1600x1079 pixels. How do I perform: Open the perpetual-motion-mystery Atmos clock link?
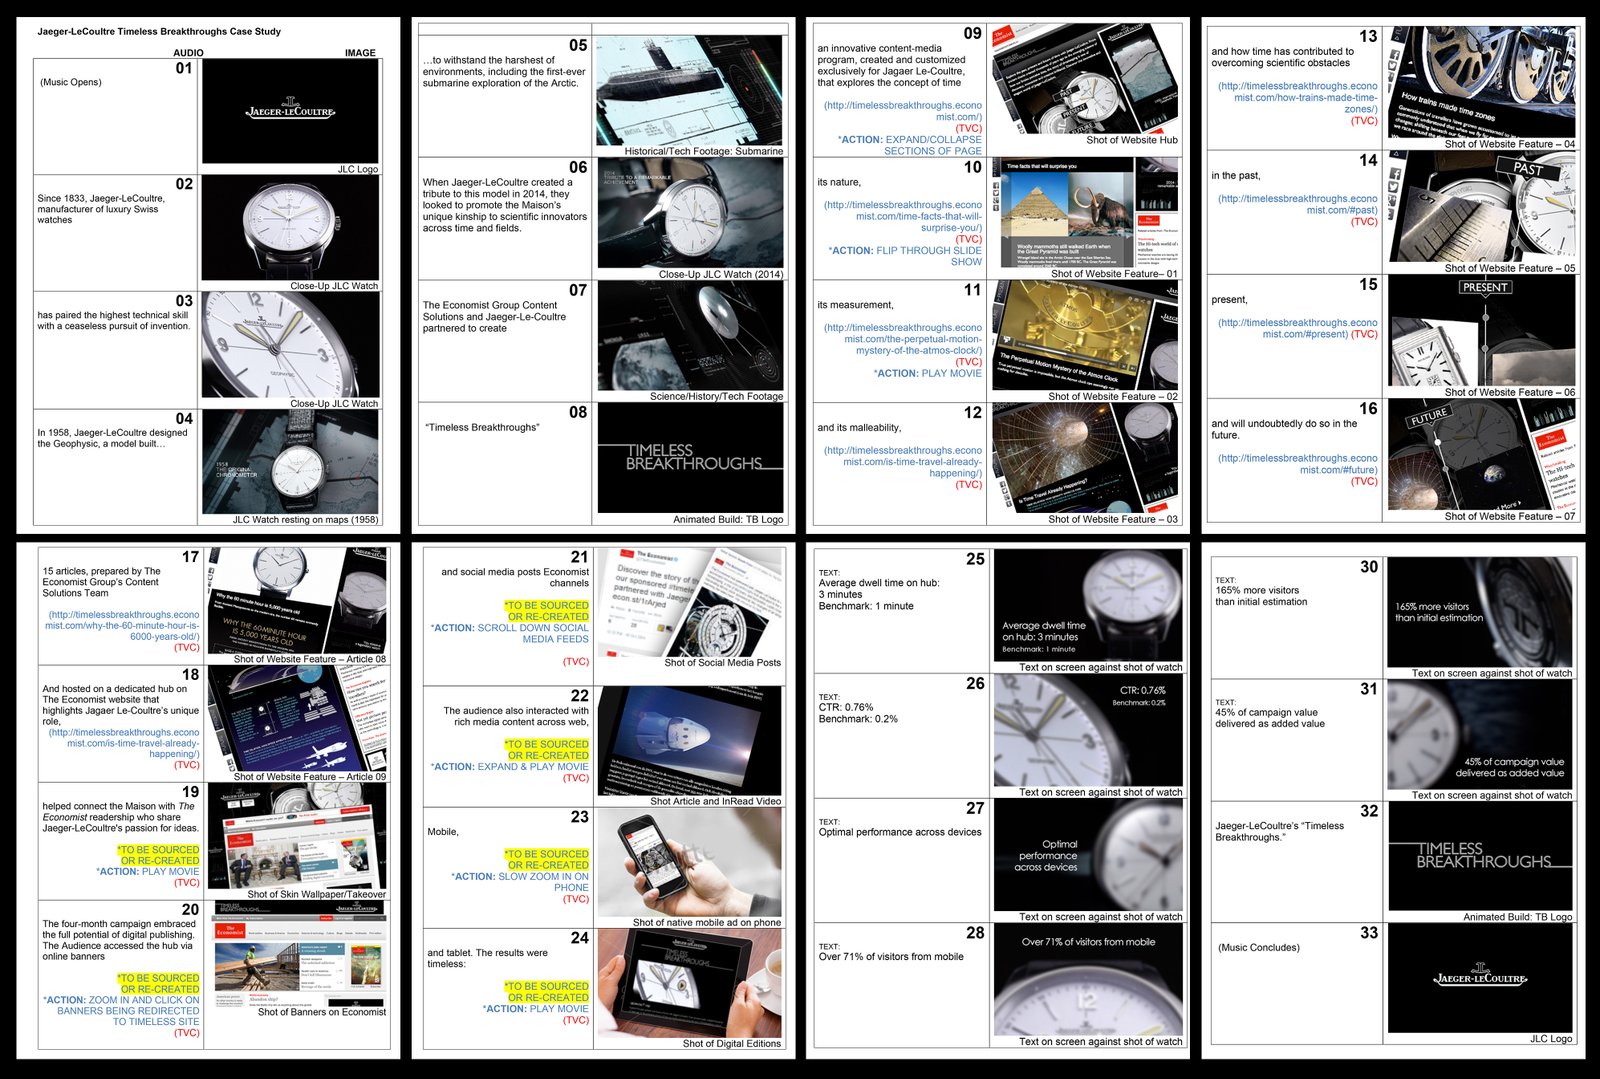902,339
